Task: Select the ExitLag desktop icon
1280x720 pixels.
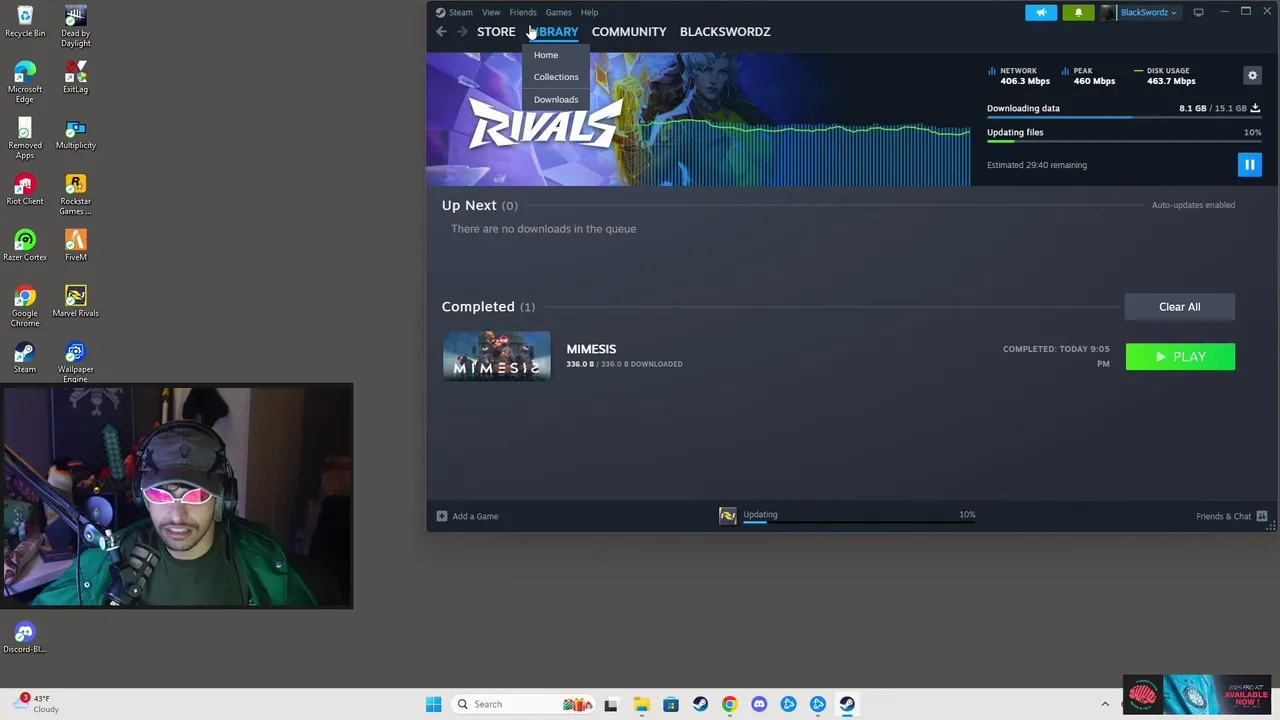Action: pyautogui.click(x=75, y=78)
